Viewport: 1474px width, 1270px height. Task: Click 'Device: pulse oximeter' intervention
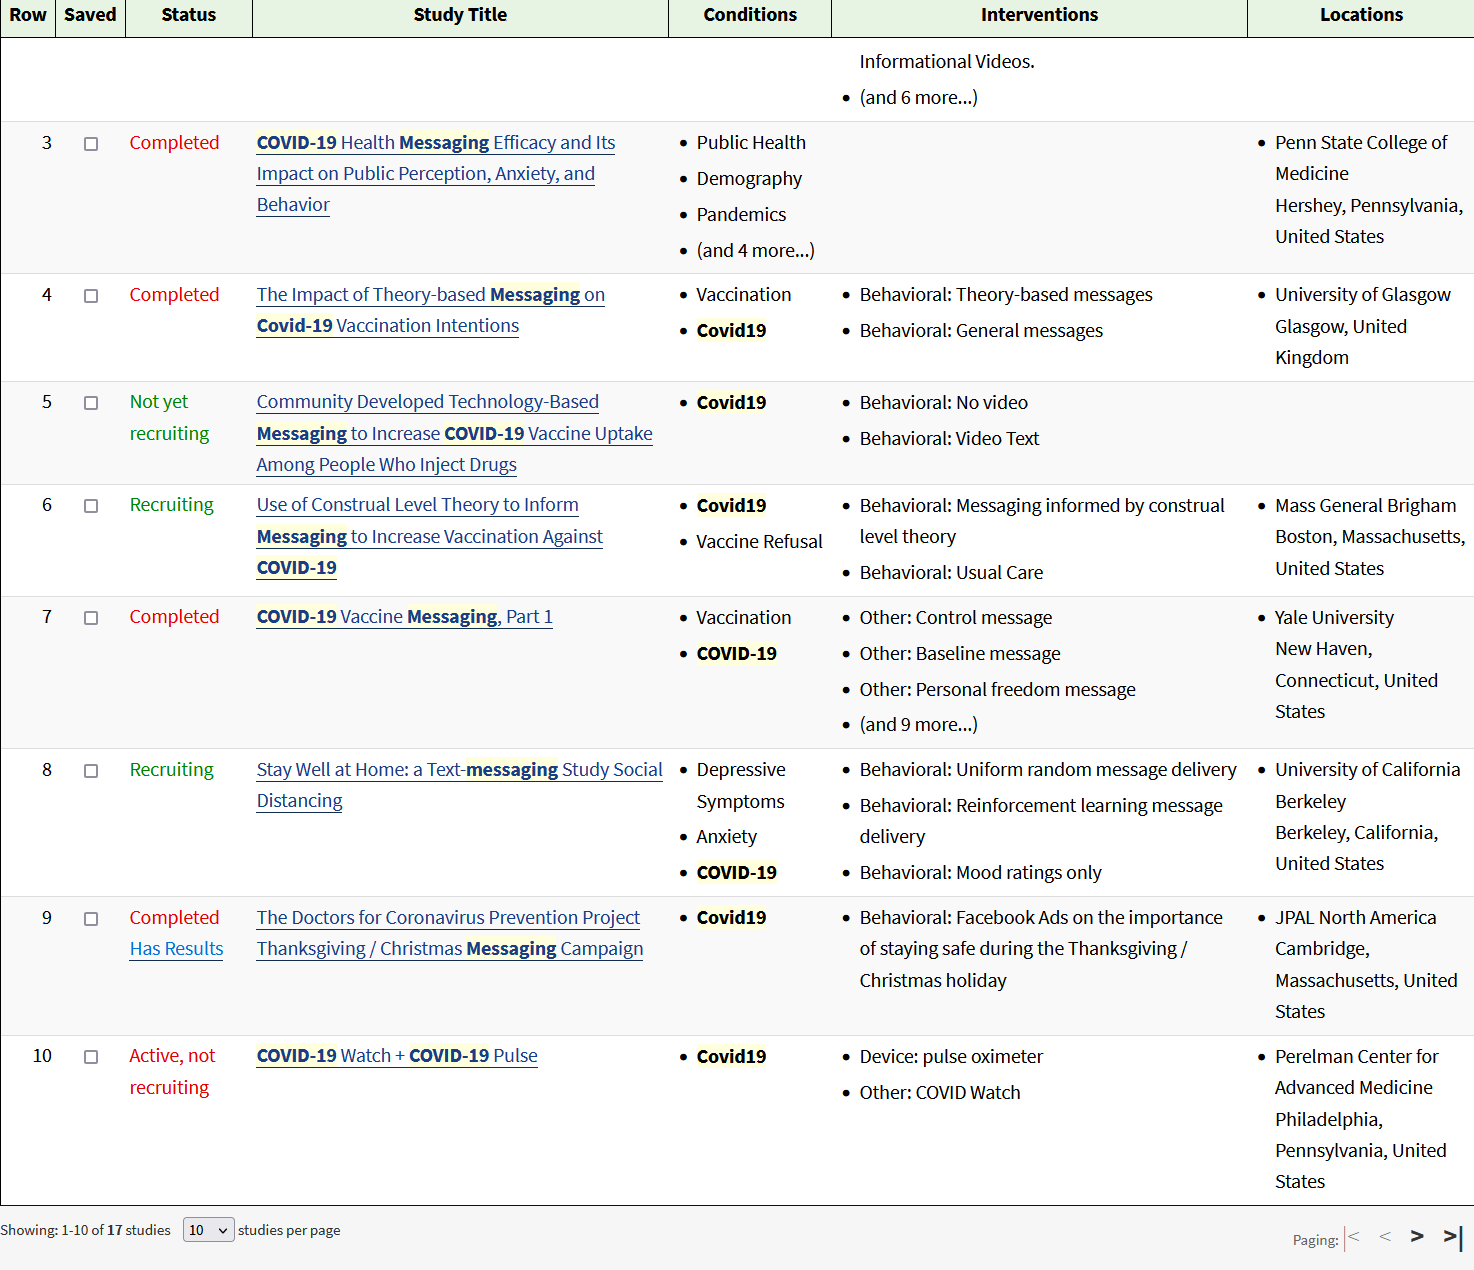coord(951,1057)
